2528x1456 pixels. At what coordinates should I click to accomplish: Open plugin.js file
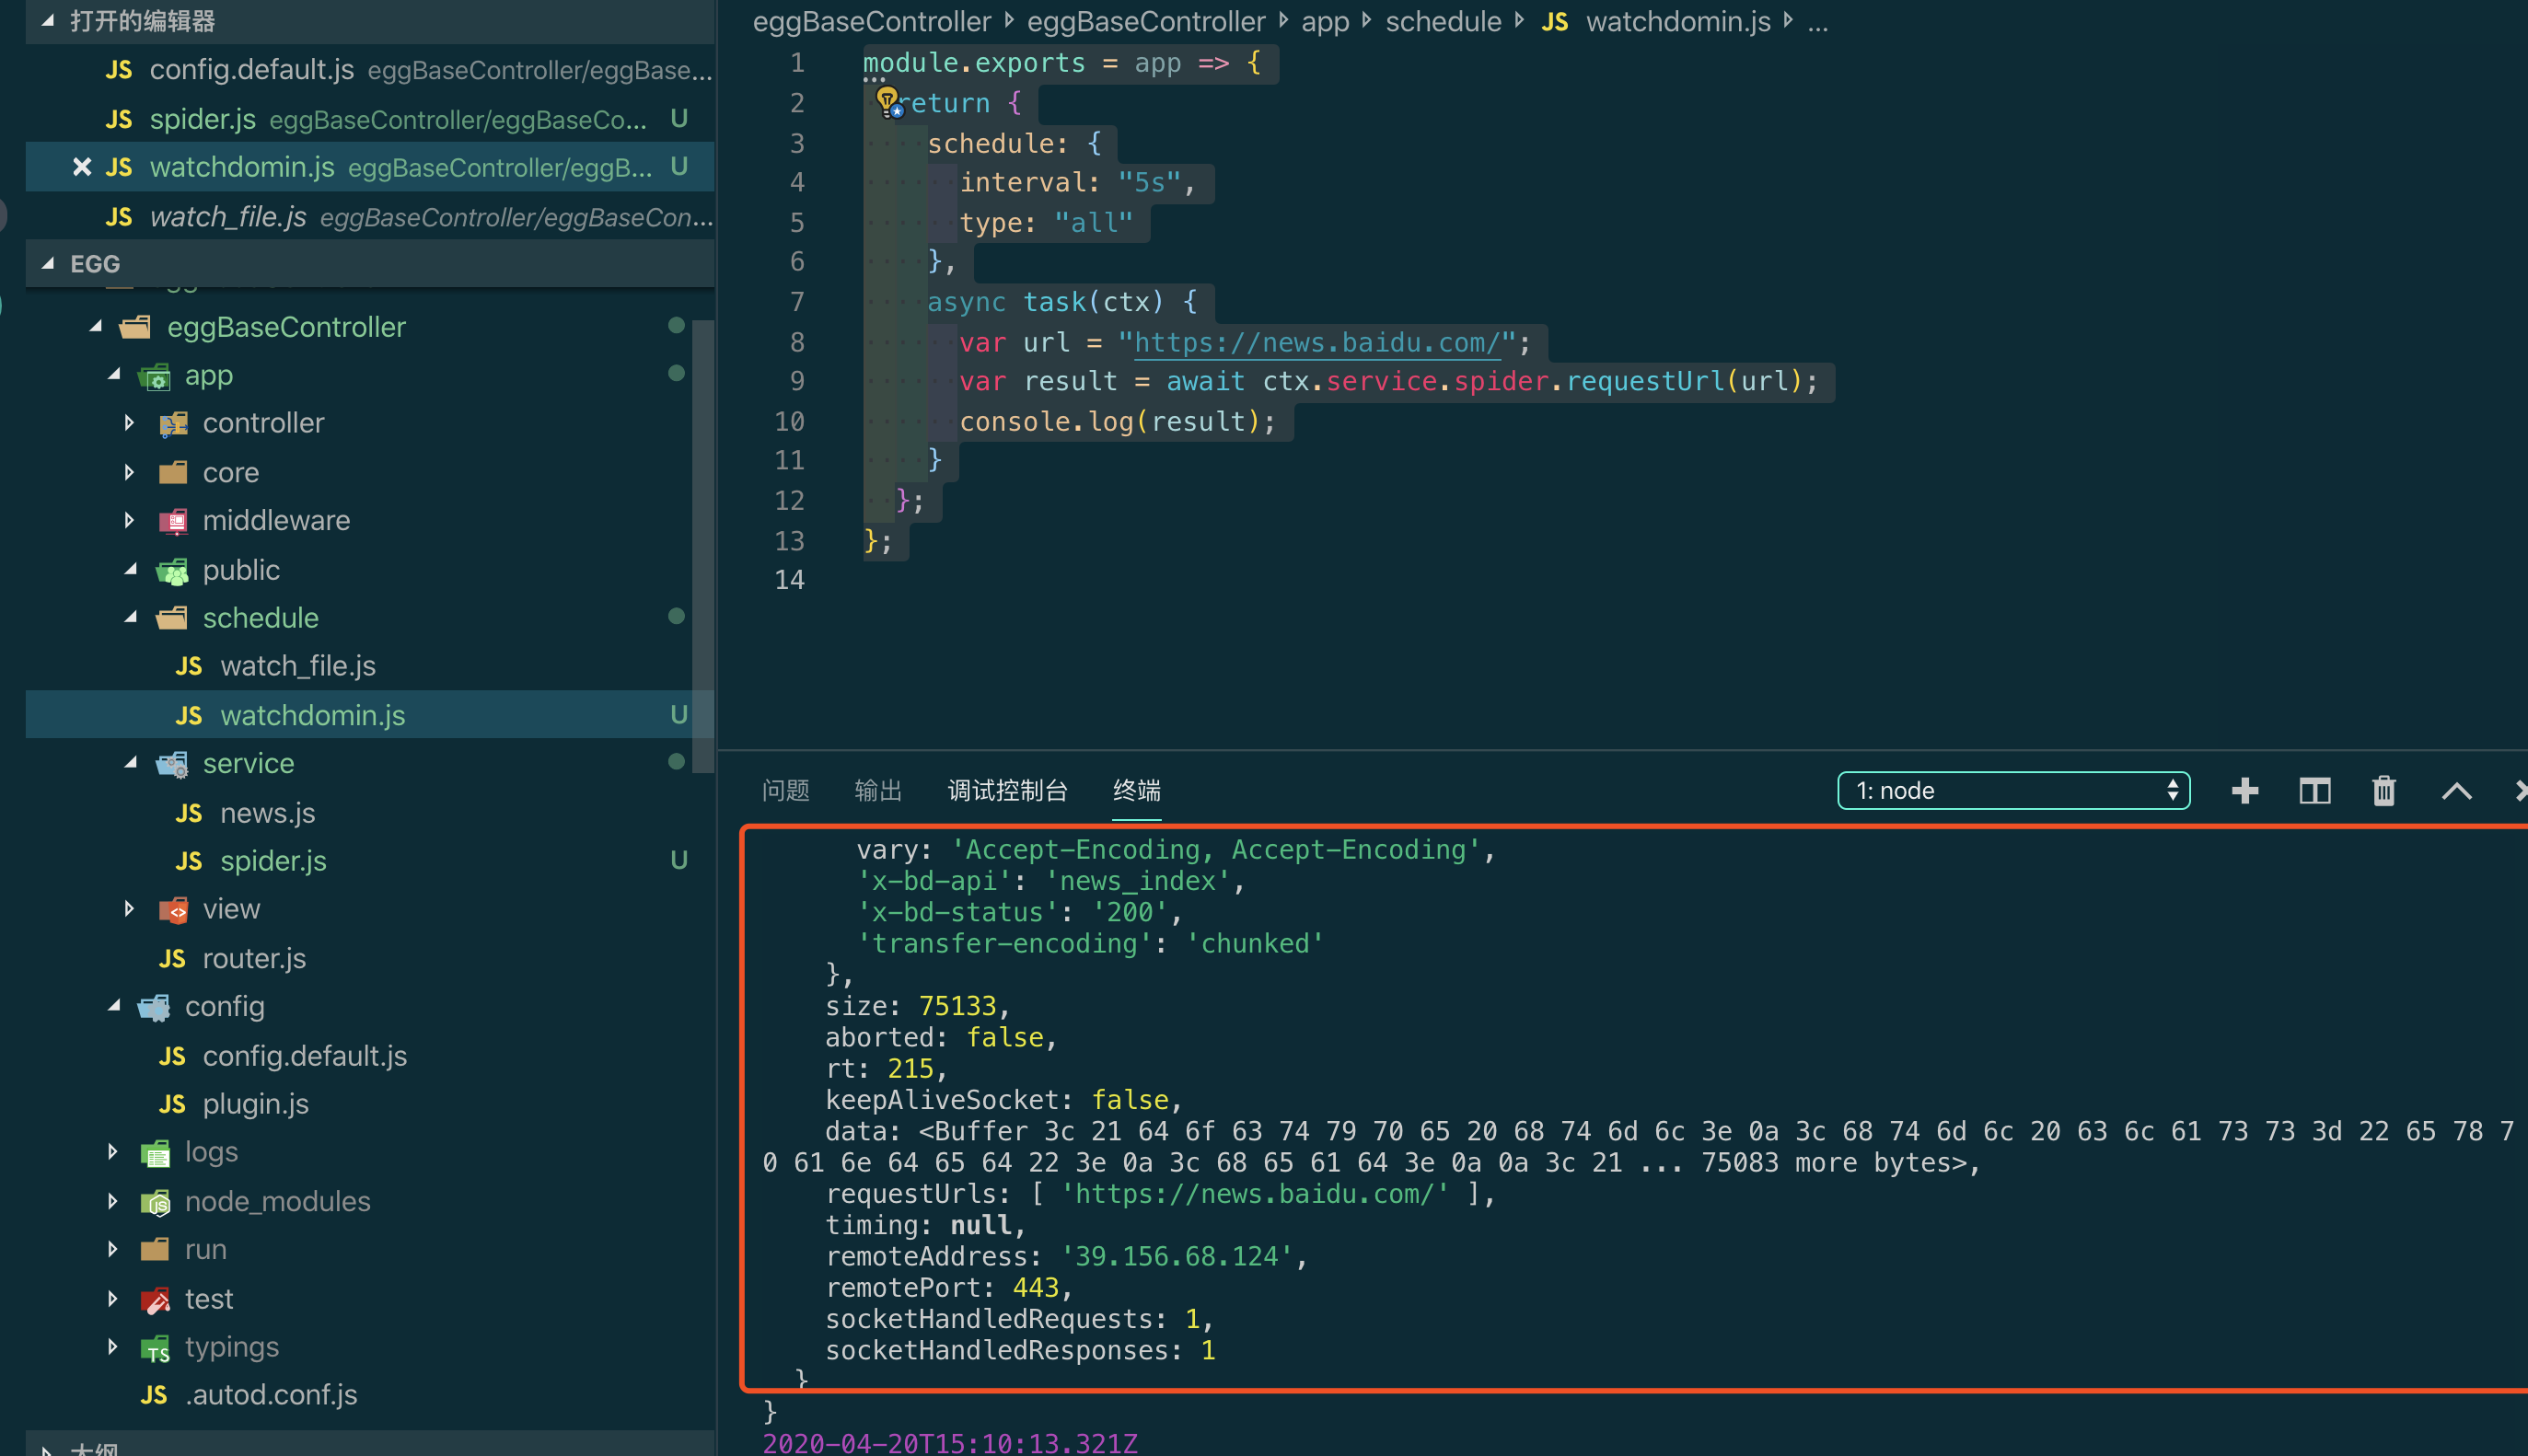pos(255,1104)
